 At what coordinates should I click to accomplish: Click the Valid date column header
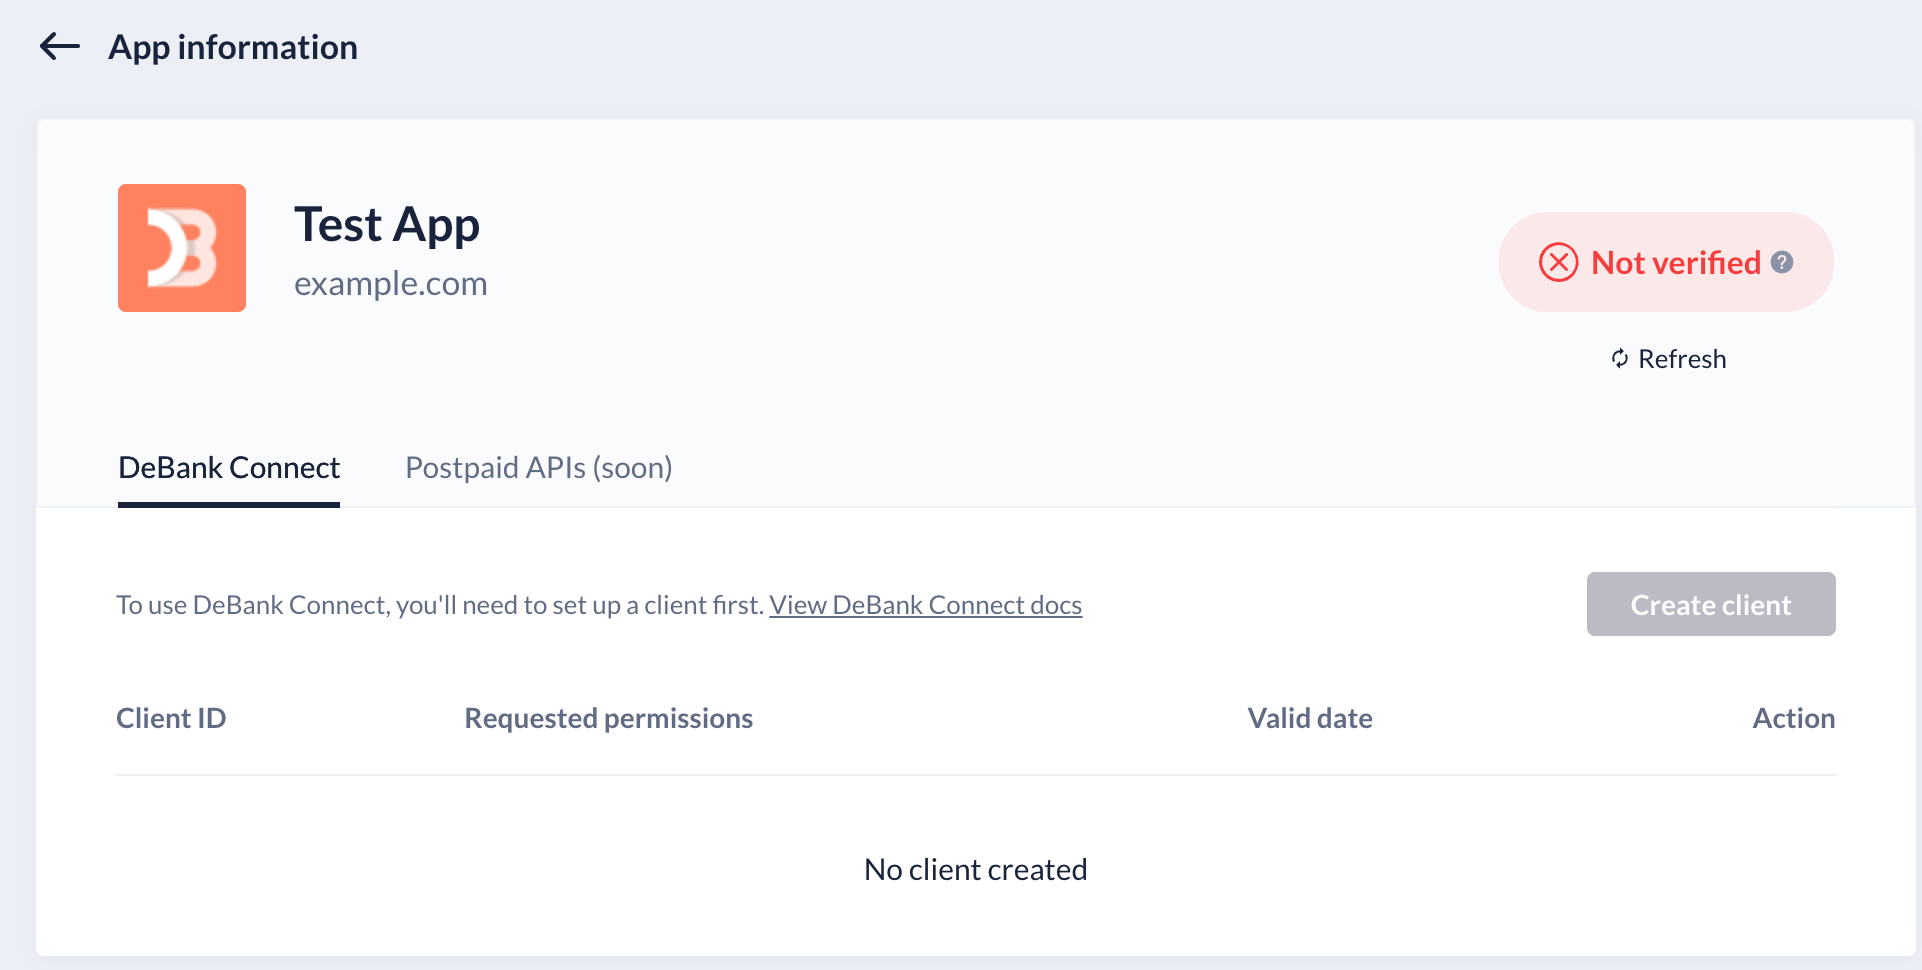pyautogui.click(x=1310, y=718)
